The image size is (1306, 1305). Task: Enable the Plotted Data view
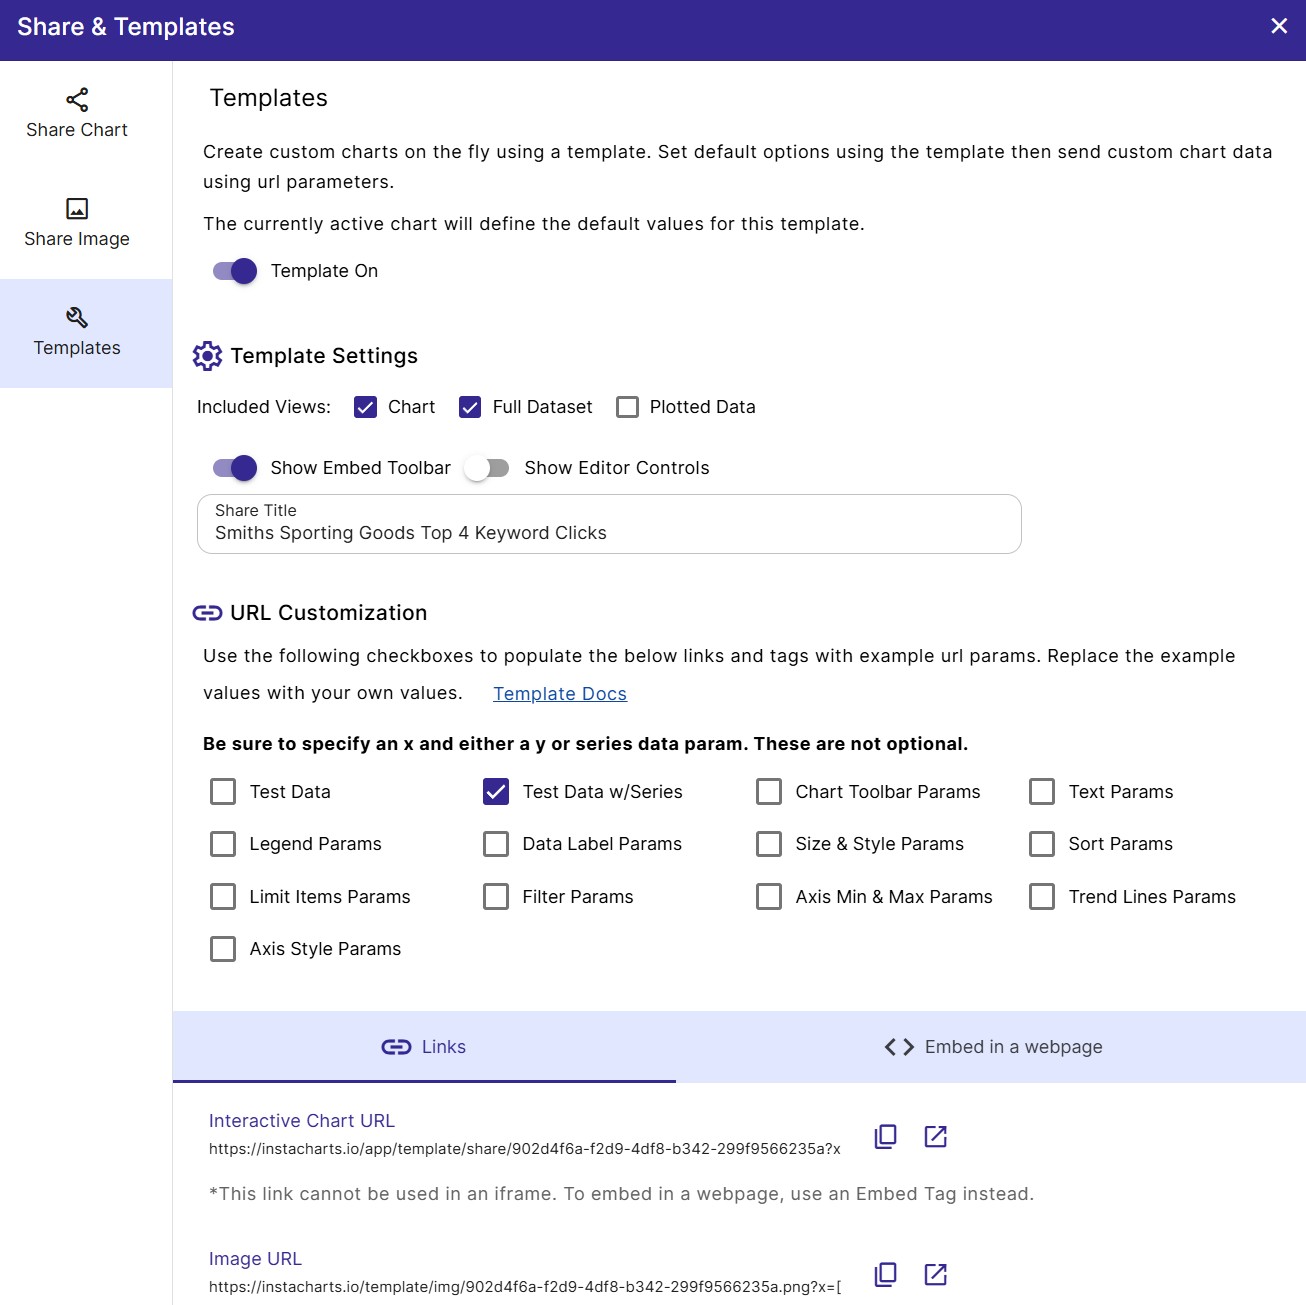pos(627,407)
